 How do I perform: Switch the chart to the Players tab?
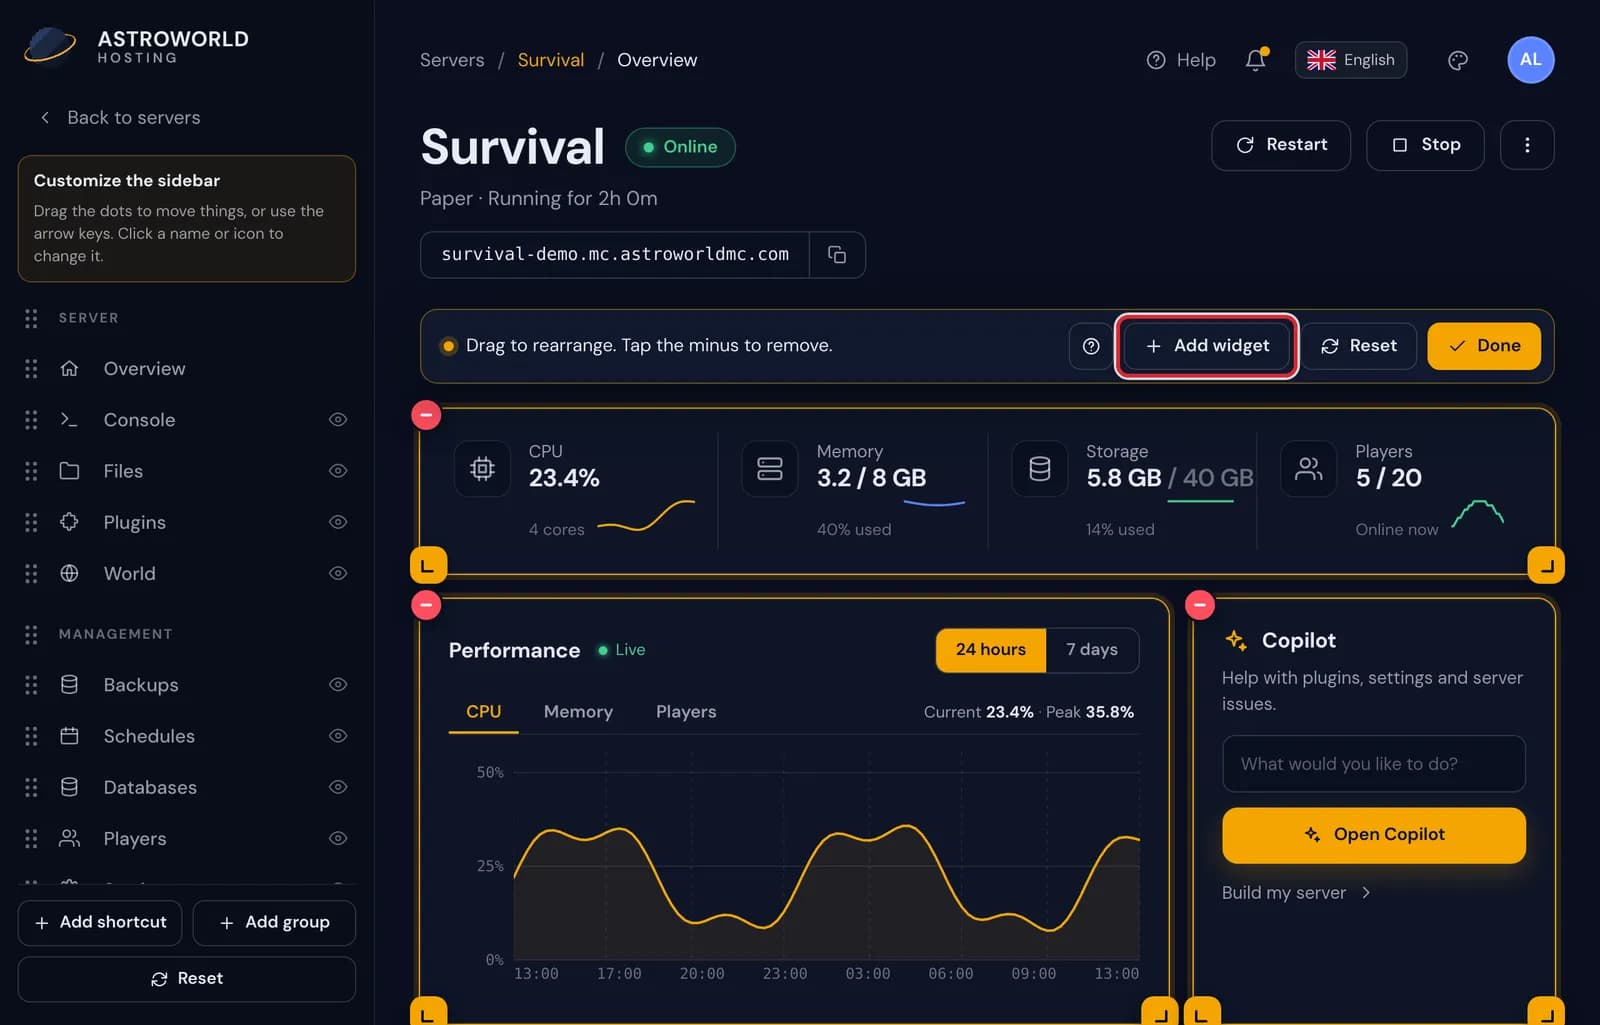[686, 712]
